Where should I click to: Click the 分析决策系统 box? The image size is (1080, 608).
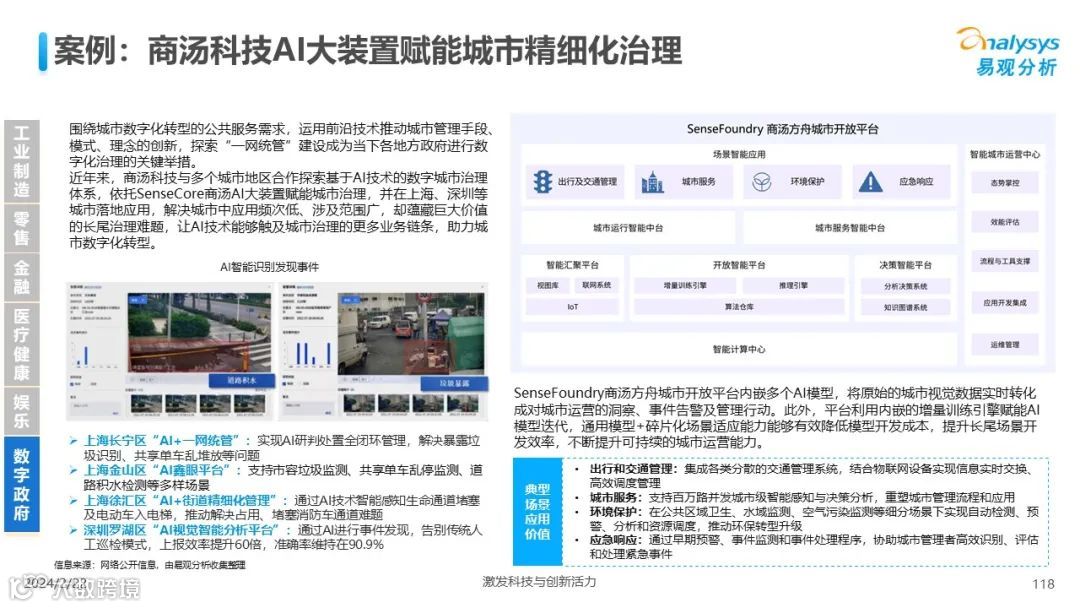click(x=906, y=286)
